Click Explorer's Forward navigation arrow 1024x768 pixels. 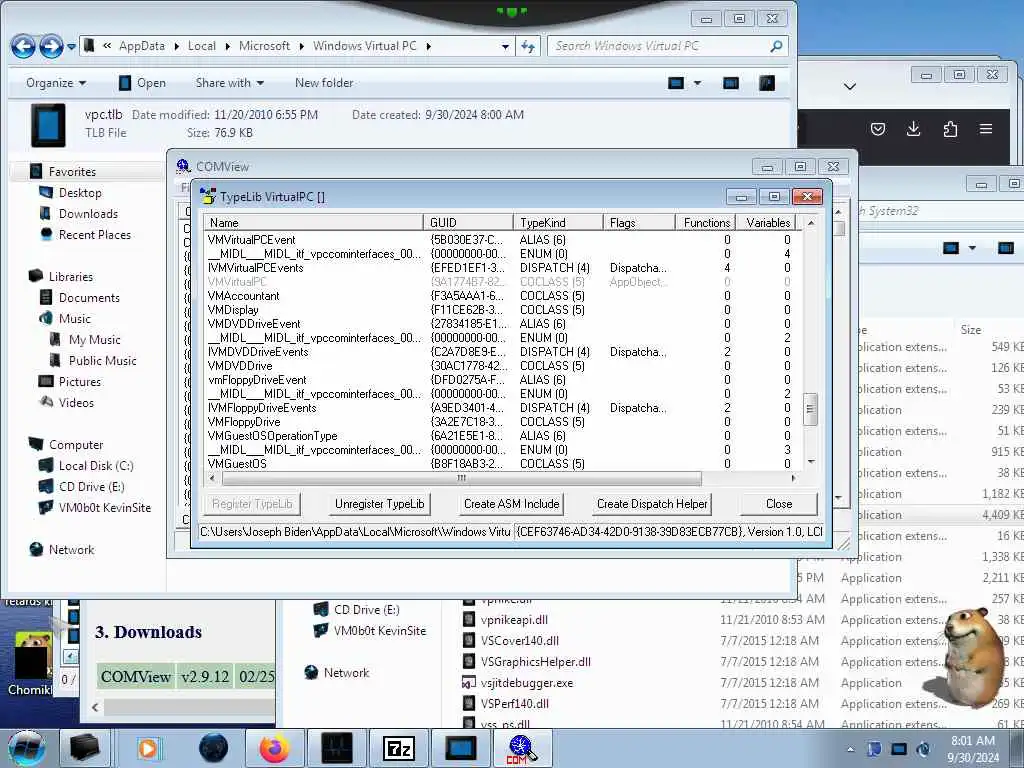tap(51, 46)
